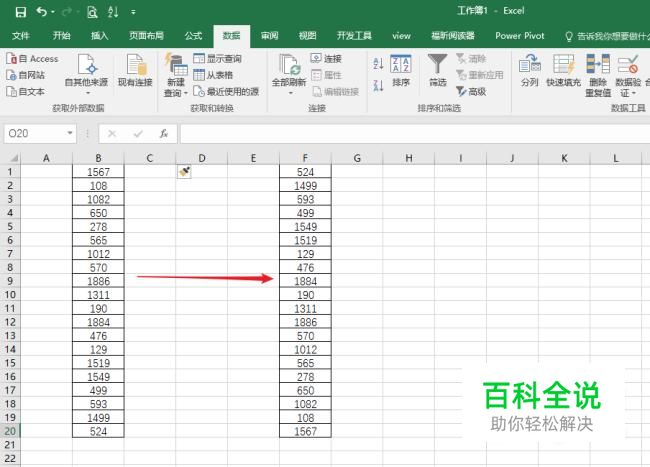Click the formula bar enter checkmark button
650x467 pixels.
pos(138,133)
